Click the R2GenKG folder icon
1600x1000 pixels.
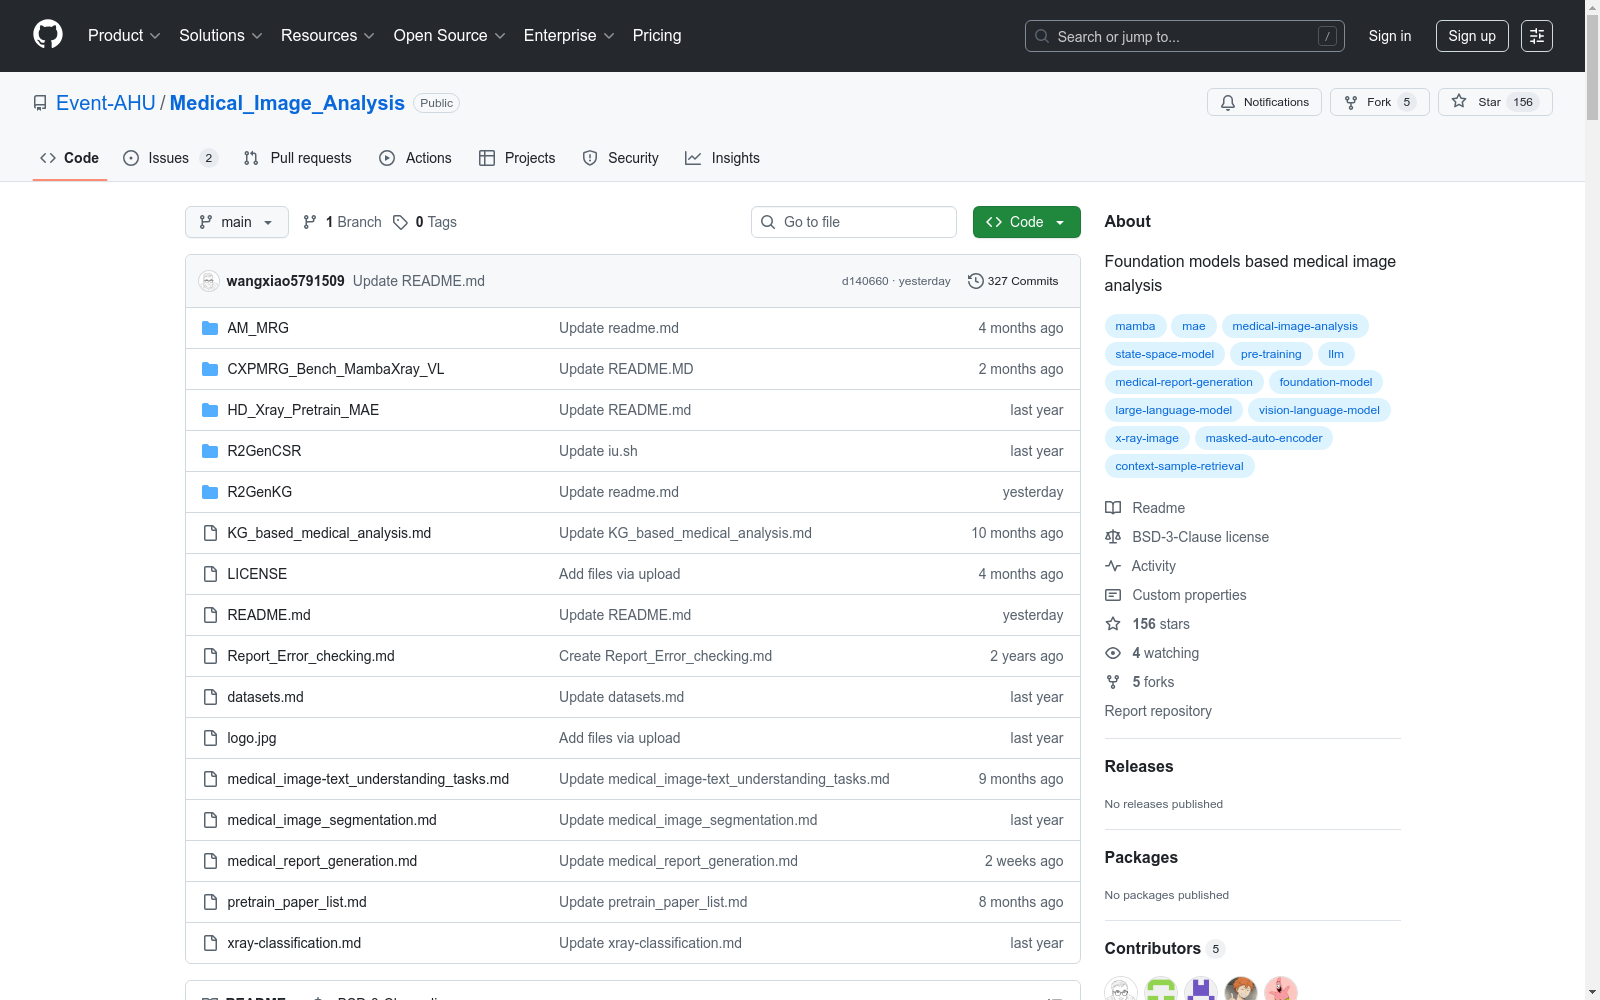point(210,492)
